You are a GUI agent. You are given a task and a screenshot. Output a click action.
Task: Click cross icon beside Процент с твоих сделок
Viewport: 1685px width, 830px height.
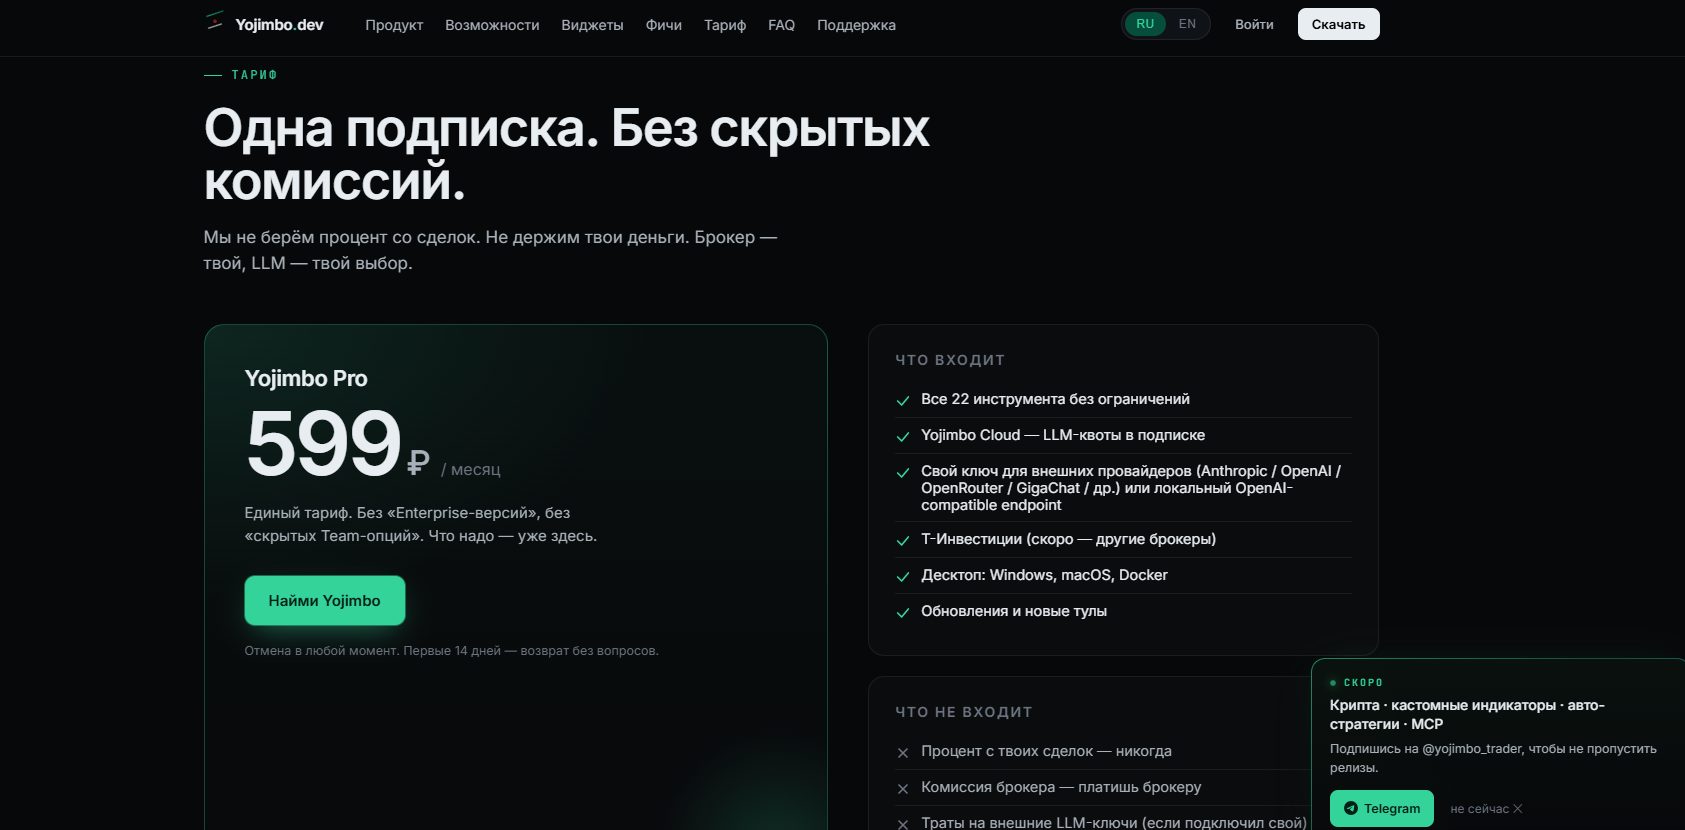tap(903, 753)
